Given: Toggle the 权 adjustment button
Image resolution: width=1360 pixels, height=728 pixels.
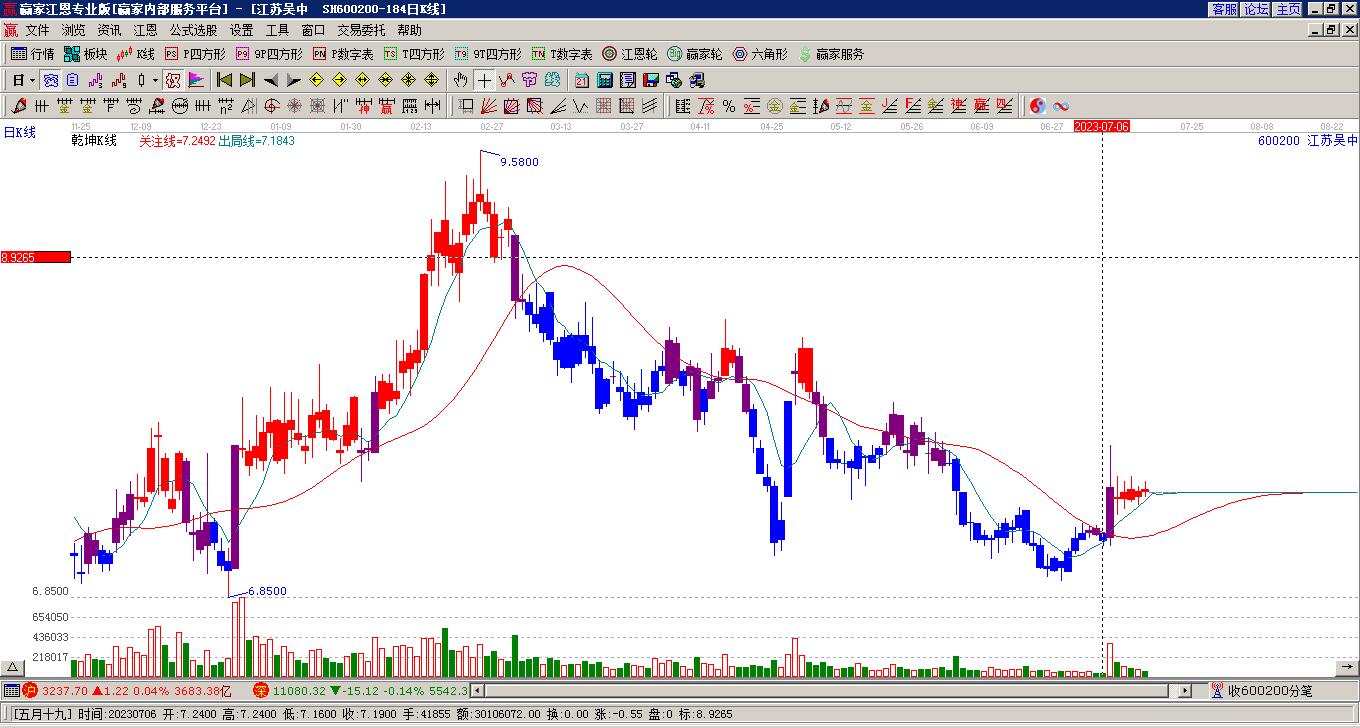Looking at the screenshot, I should click(173, 80).
